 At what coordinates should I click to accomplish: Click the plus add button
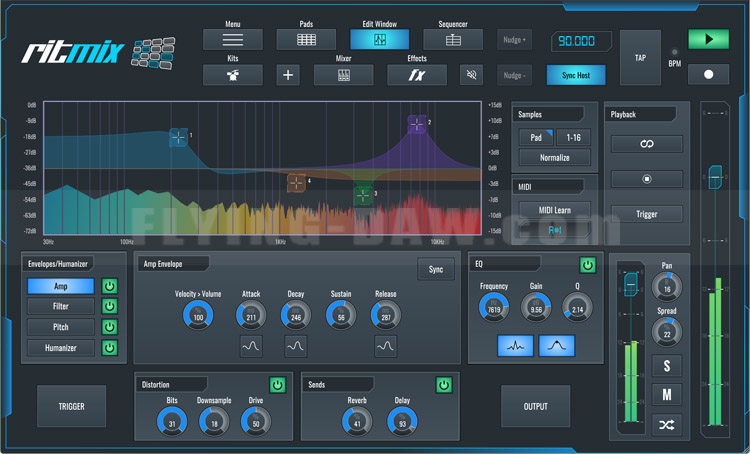pyautogui.click(x=288, y=75)
